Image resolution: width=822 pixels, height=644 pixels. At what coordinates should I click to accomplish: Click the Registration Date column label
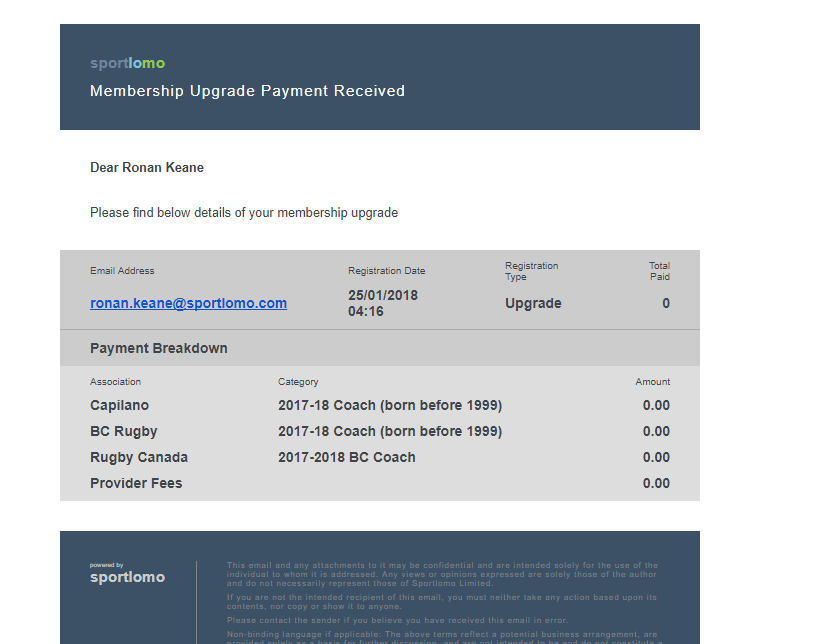tap(386, 271)
